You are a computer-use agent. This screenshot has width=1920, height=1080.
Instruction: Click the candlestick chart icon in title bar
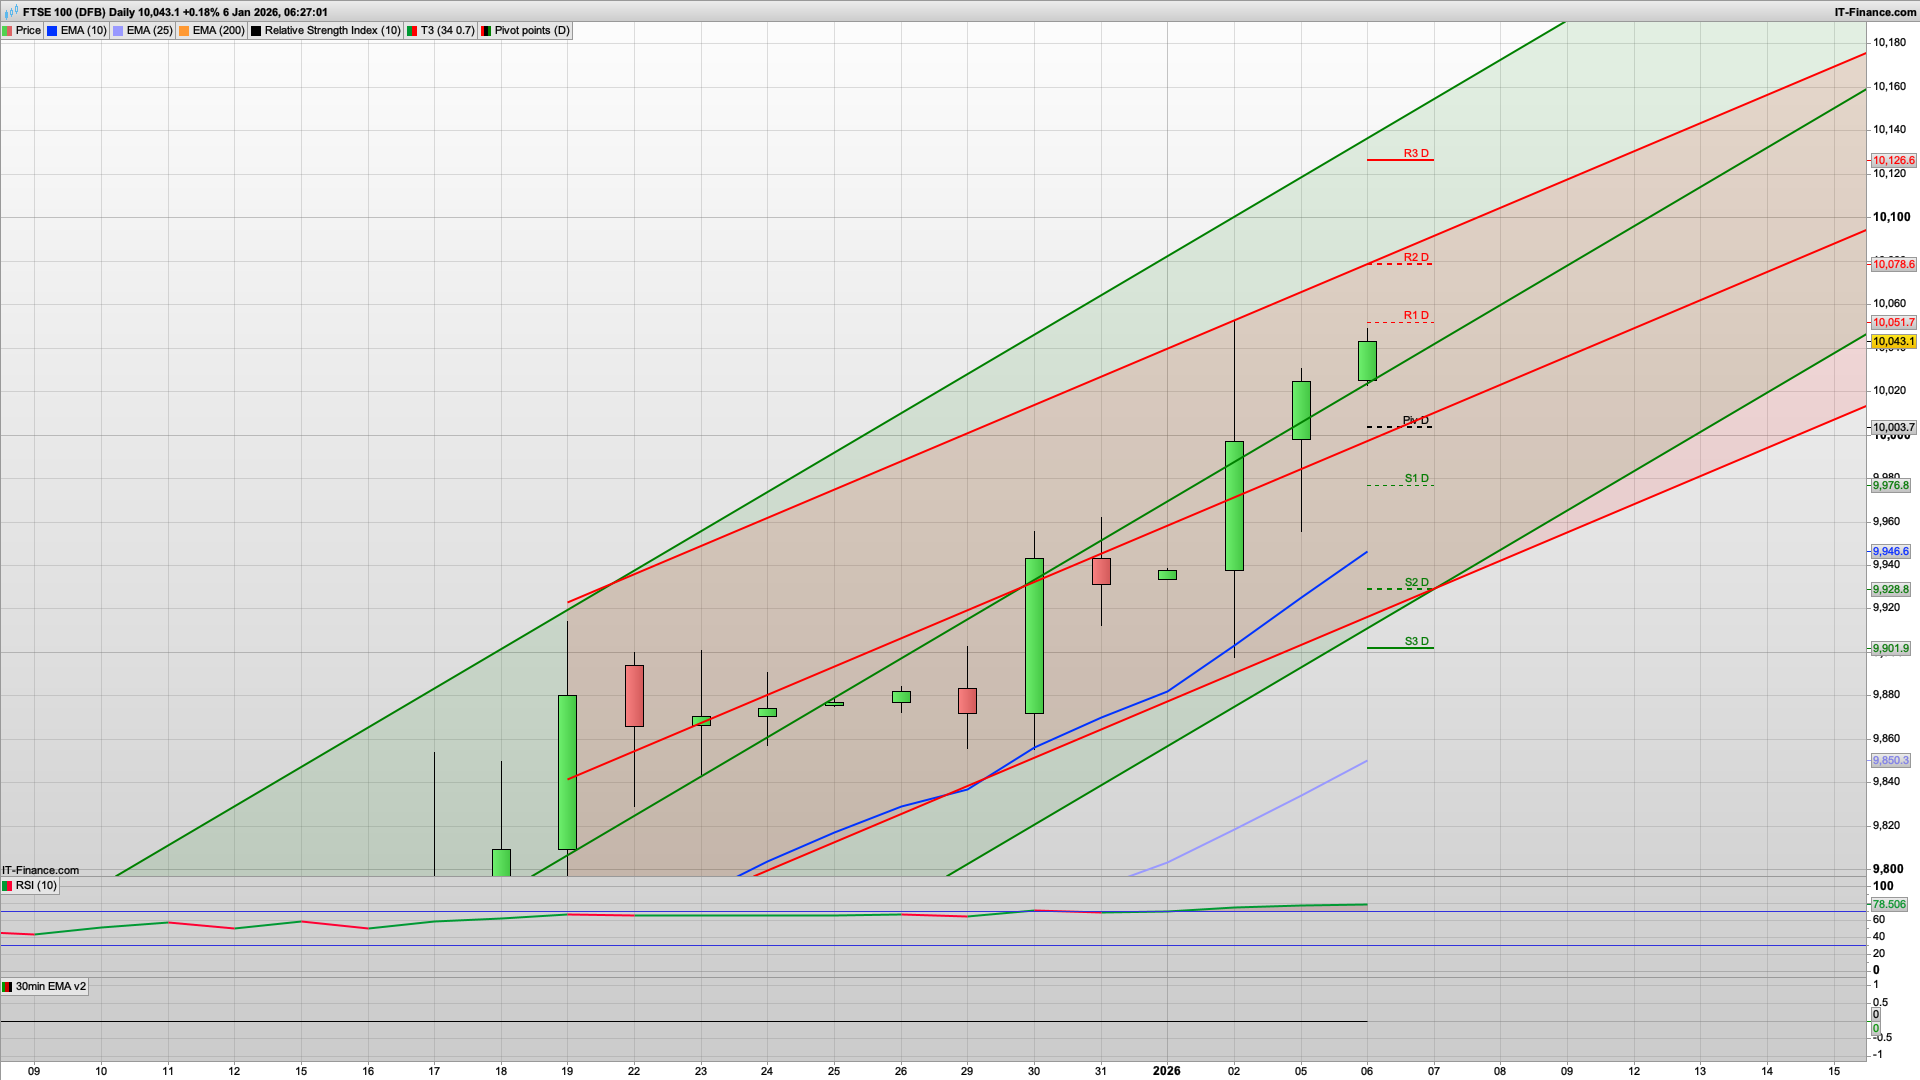point(11,12)
